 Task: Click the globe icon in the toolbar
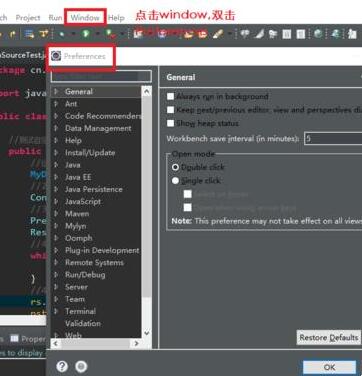318,34
